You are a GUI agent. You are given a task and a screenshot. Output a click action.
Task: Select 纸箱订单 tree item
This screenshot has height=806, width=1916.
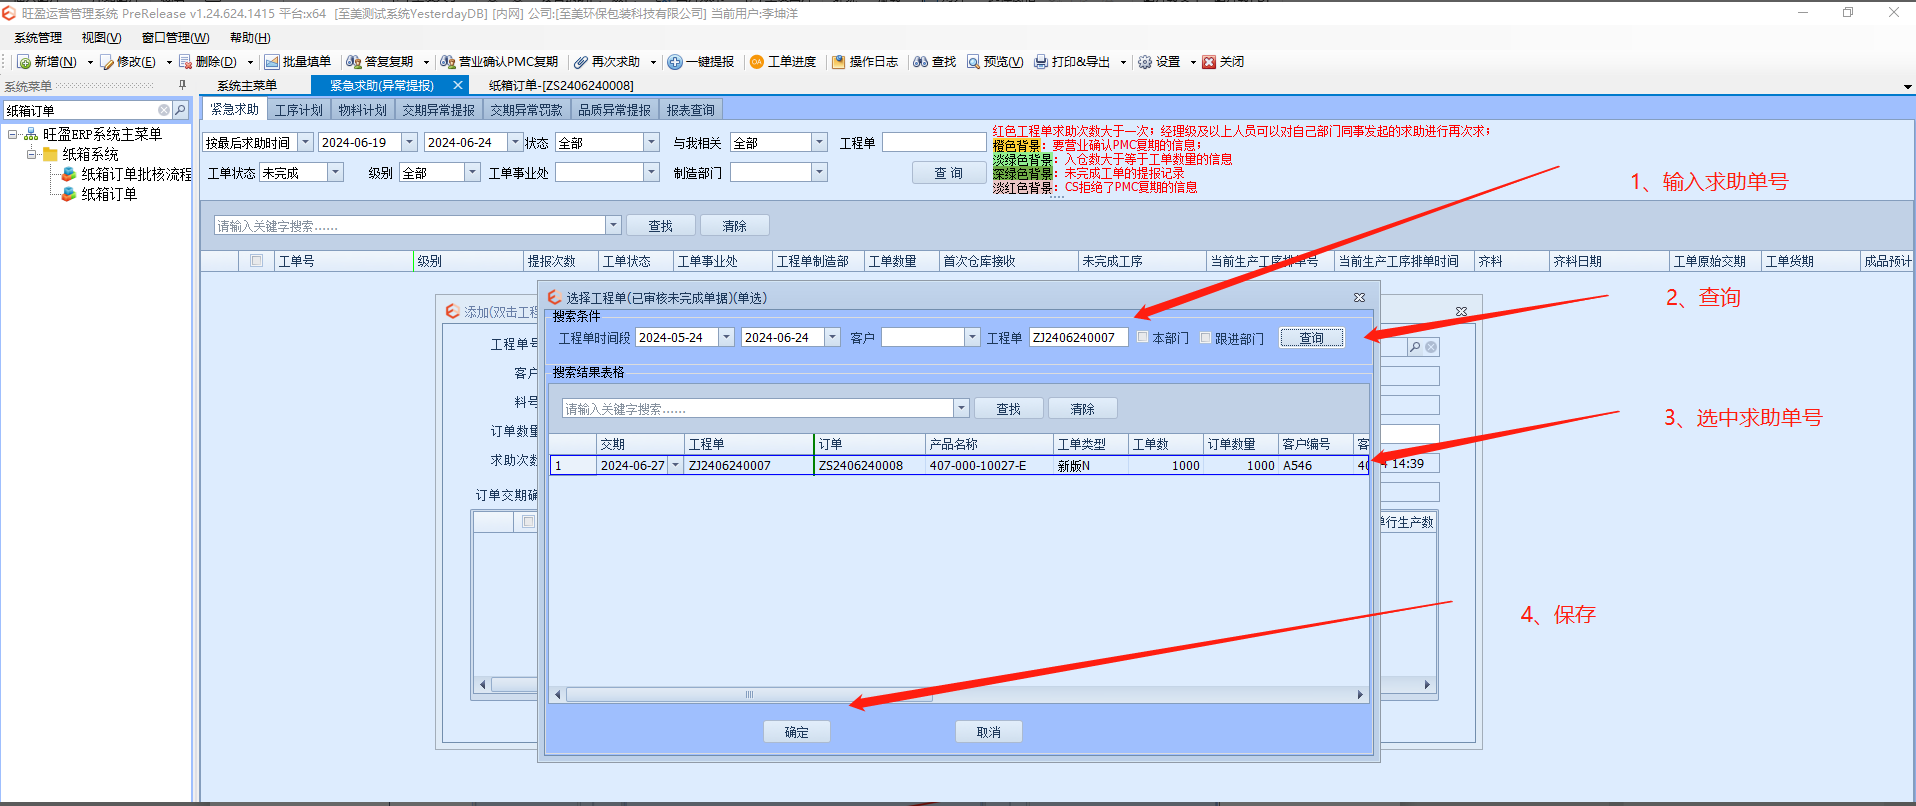pyautogui.click(x=109, y=194)
